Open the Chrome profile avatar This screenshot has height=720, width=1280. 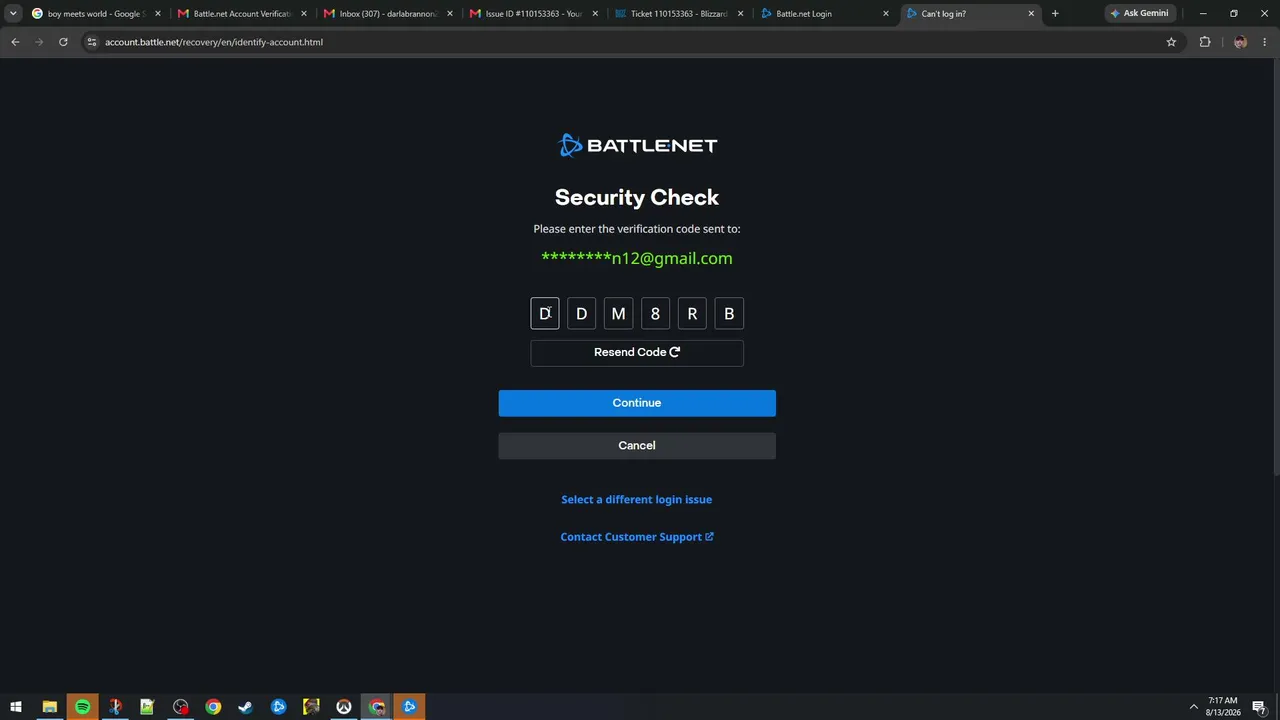(1241, 42)
